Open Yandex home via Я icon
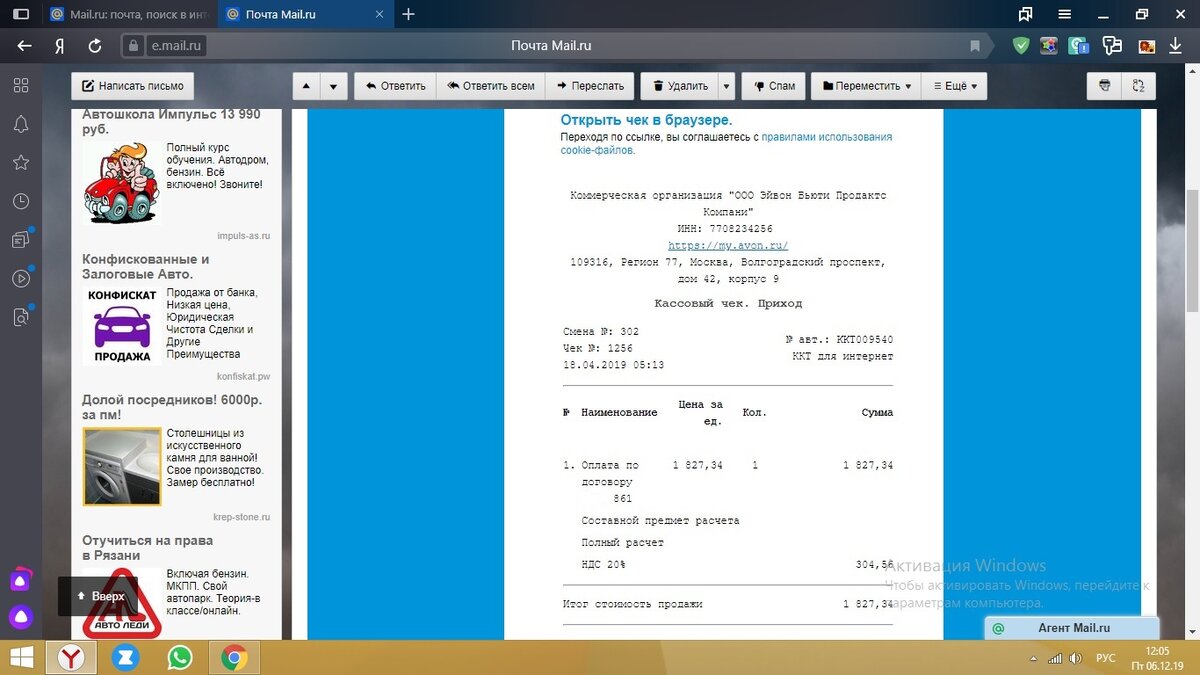Screen dimensions: 1200x675 click(x=60, y=45)
